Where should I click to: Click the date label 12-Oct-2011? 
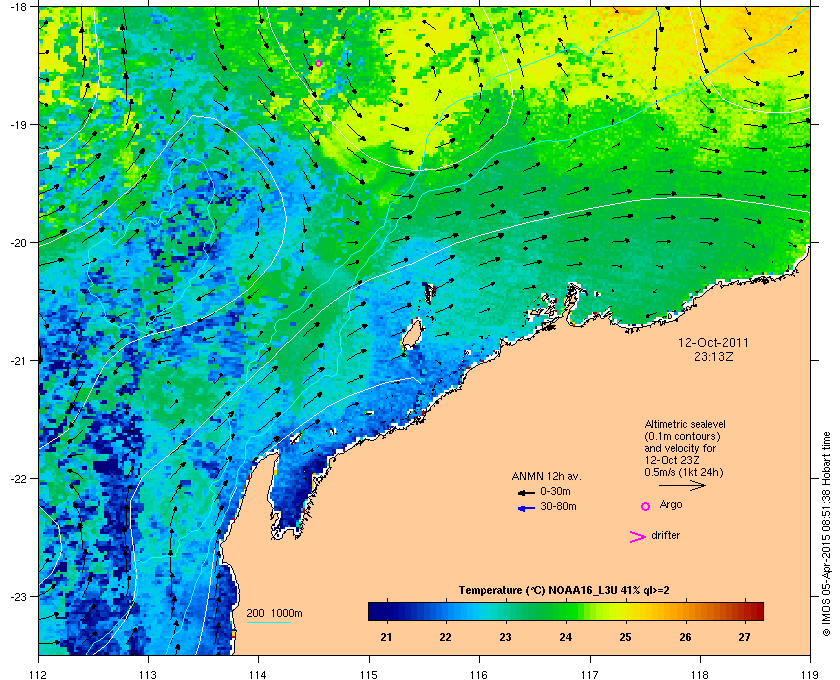point(713,342)
